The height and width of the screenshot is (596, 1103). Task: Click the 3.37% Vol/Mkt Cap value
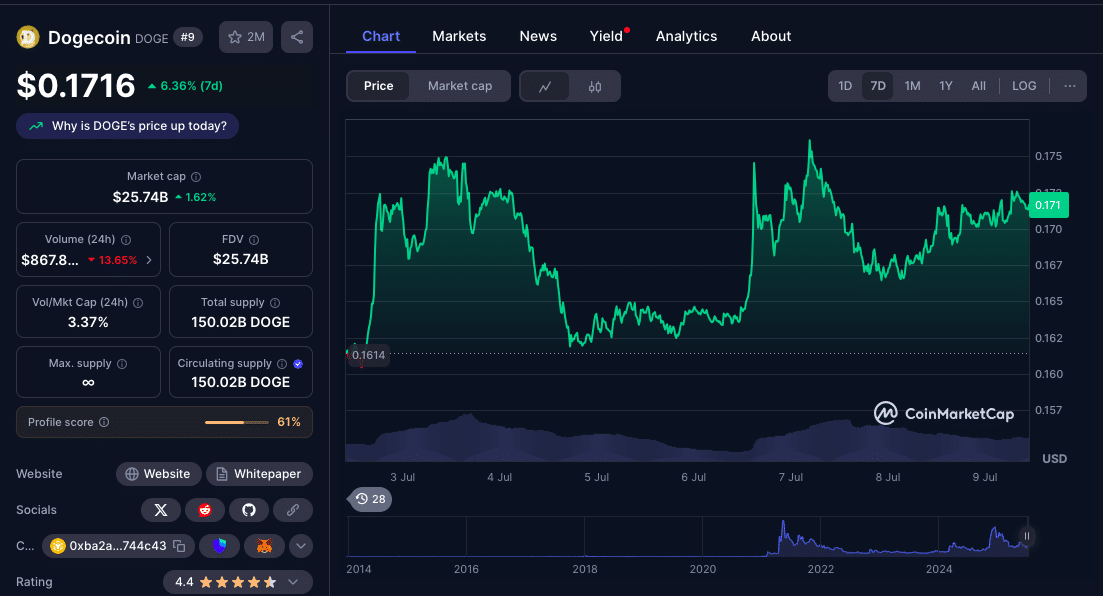point(88,322)
